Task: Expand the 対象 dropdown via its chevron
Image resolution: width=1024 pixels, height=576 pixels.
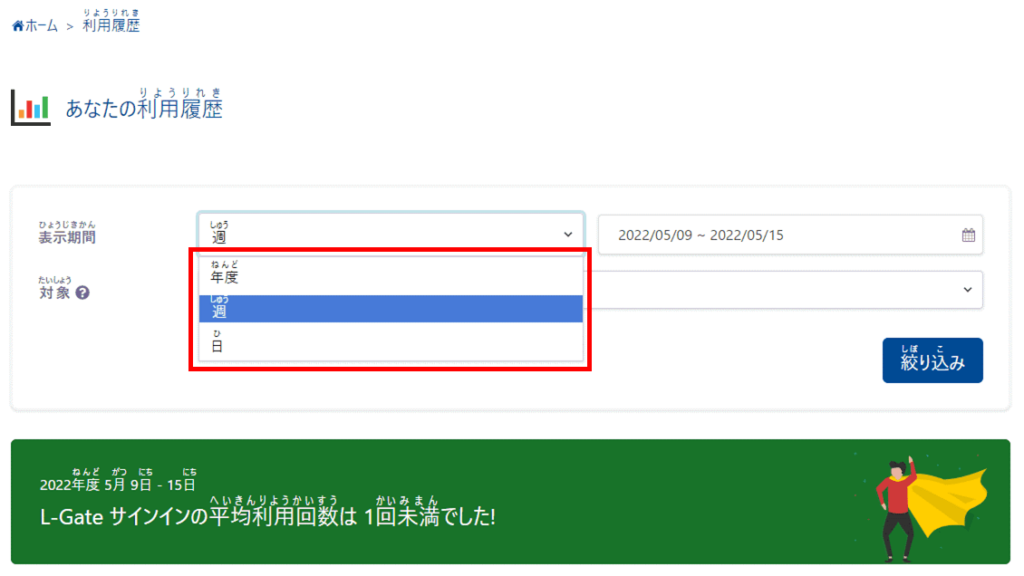Action: pos(967,289)
